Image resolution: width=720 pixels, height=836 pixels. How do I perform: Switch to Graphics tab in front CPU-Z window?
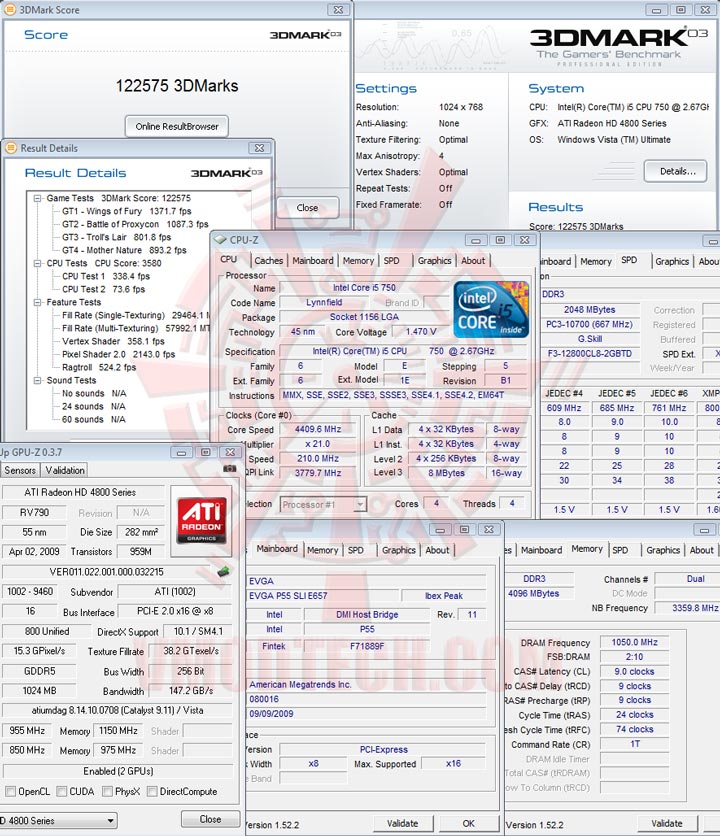click(x=434, y=261)
